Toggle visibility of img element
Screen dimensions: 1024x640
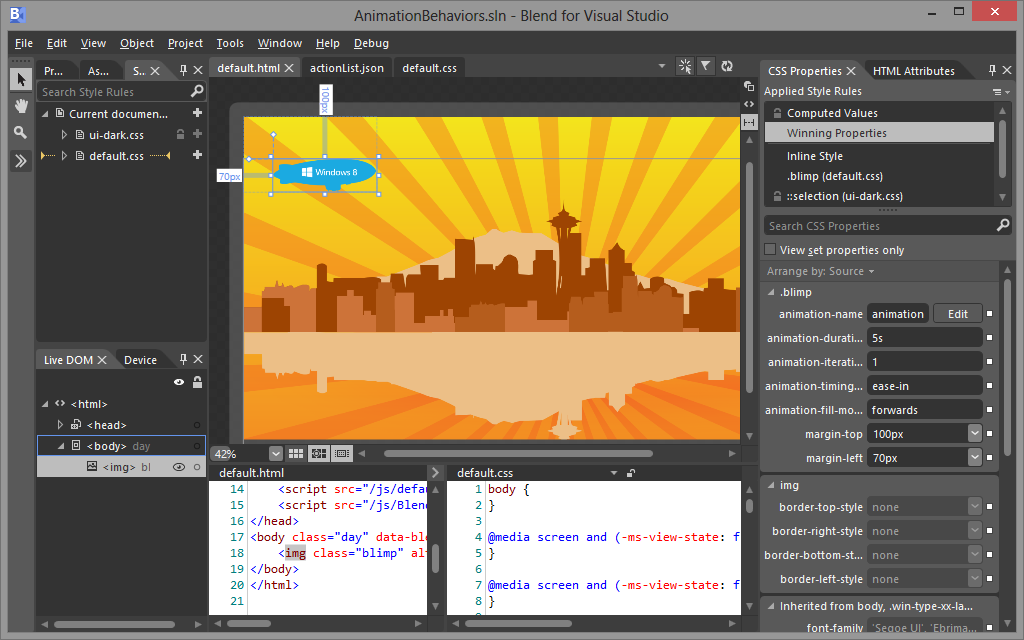(x=178, y=467)
